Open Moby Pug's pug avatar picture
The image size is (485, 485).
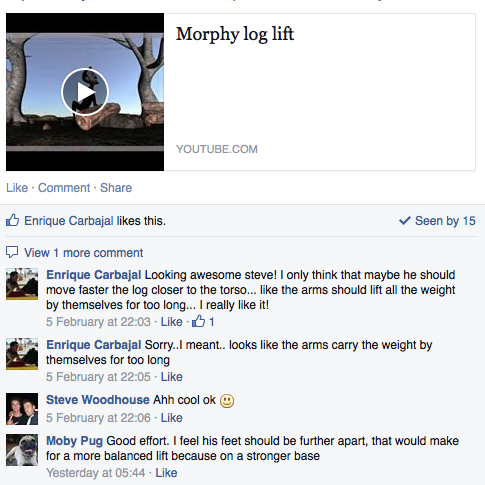pos(22,450)
